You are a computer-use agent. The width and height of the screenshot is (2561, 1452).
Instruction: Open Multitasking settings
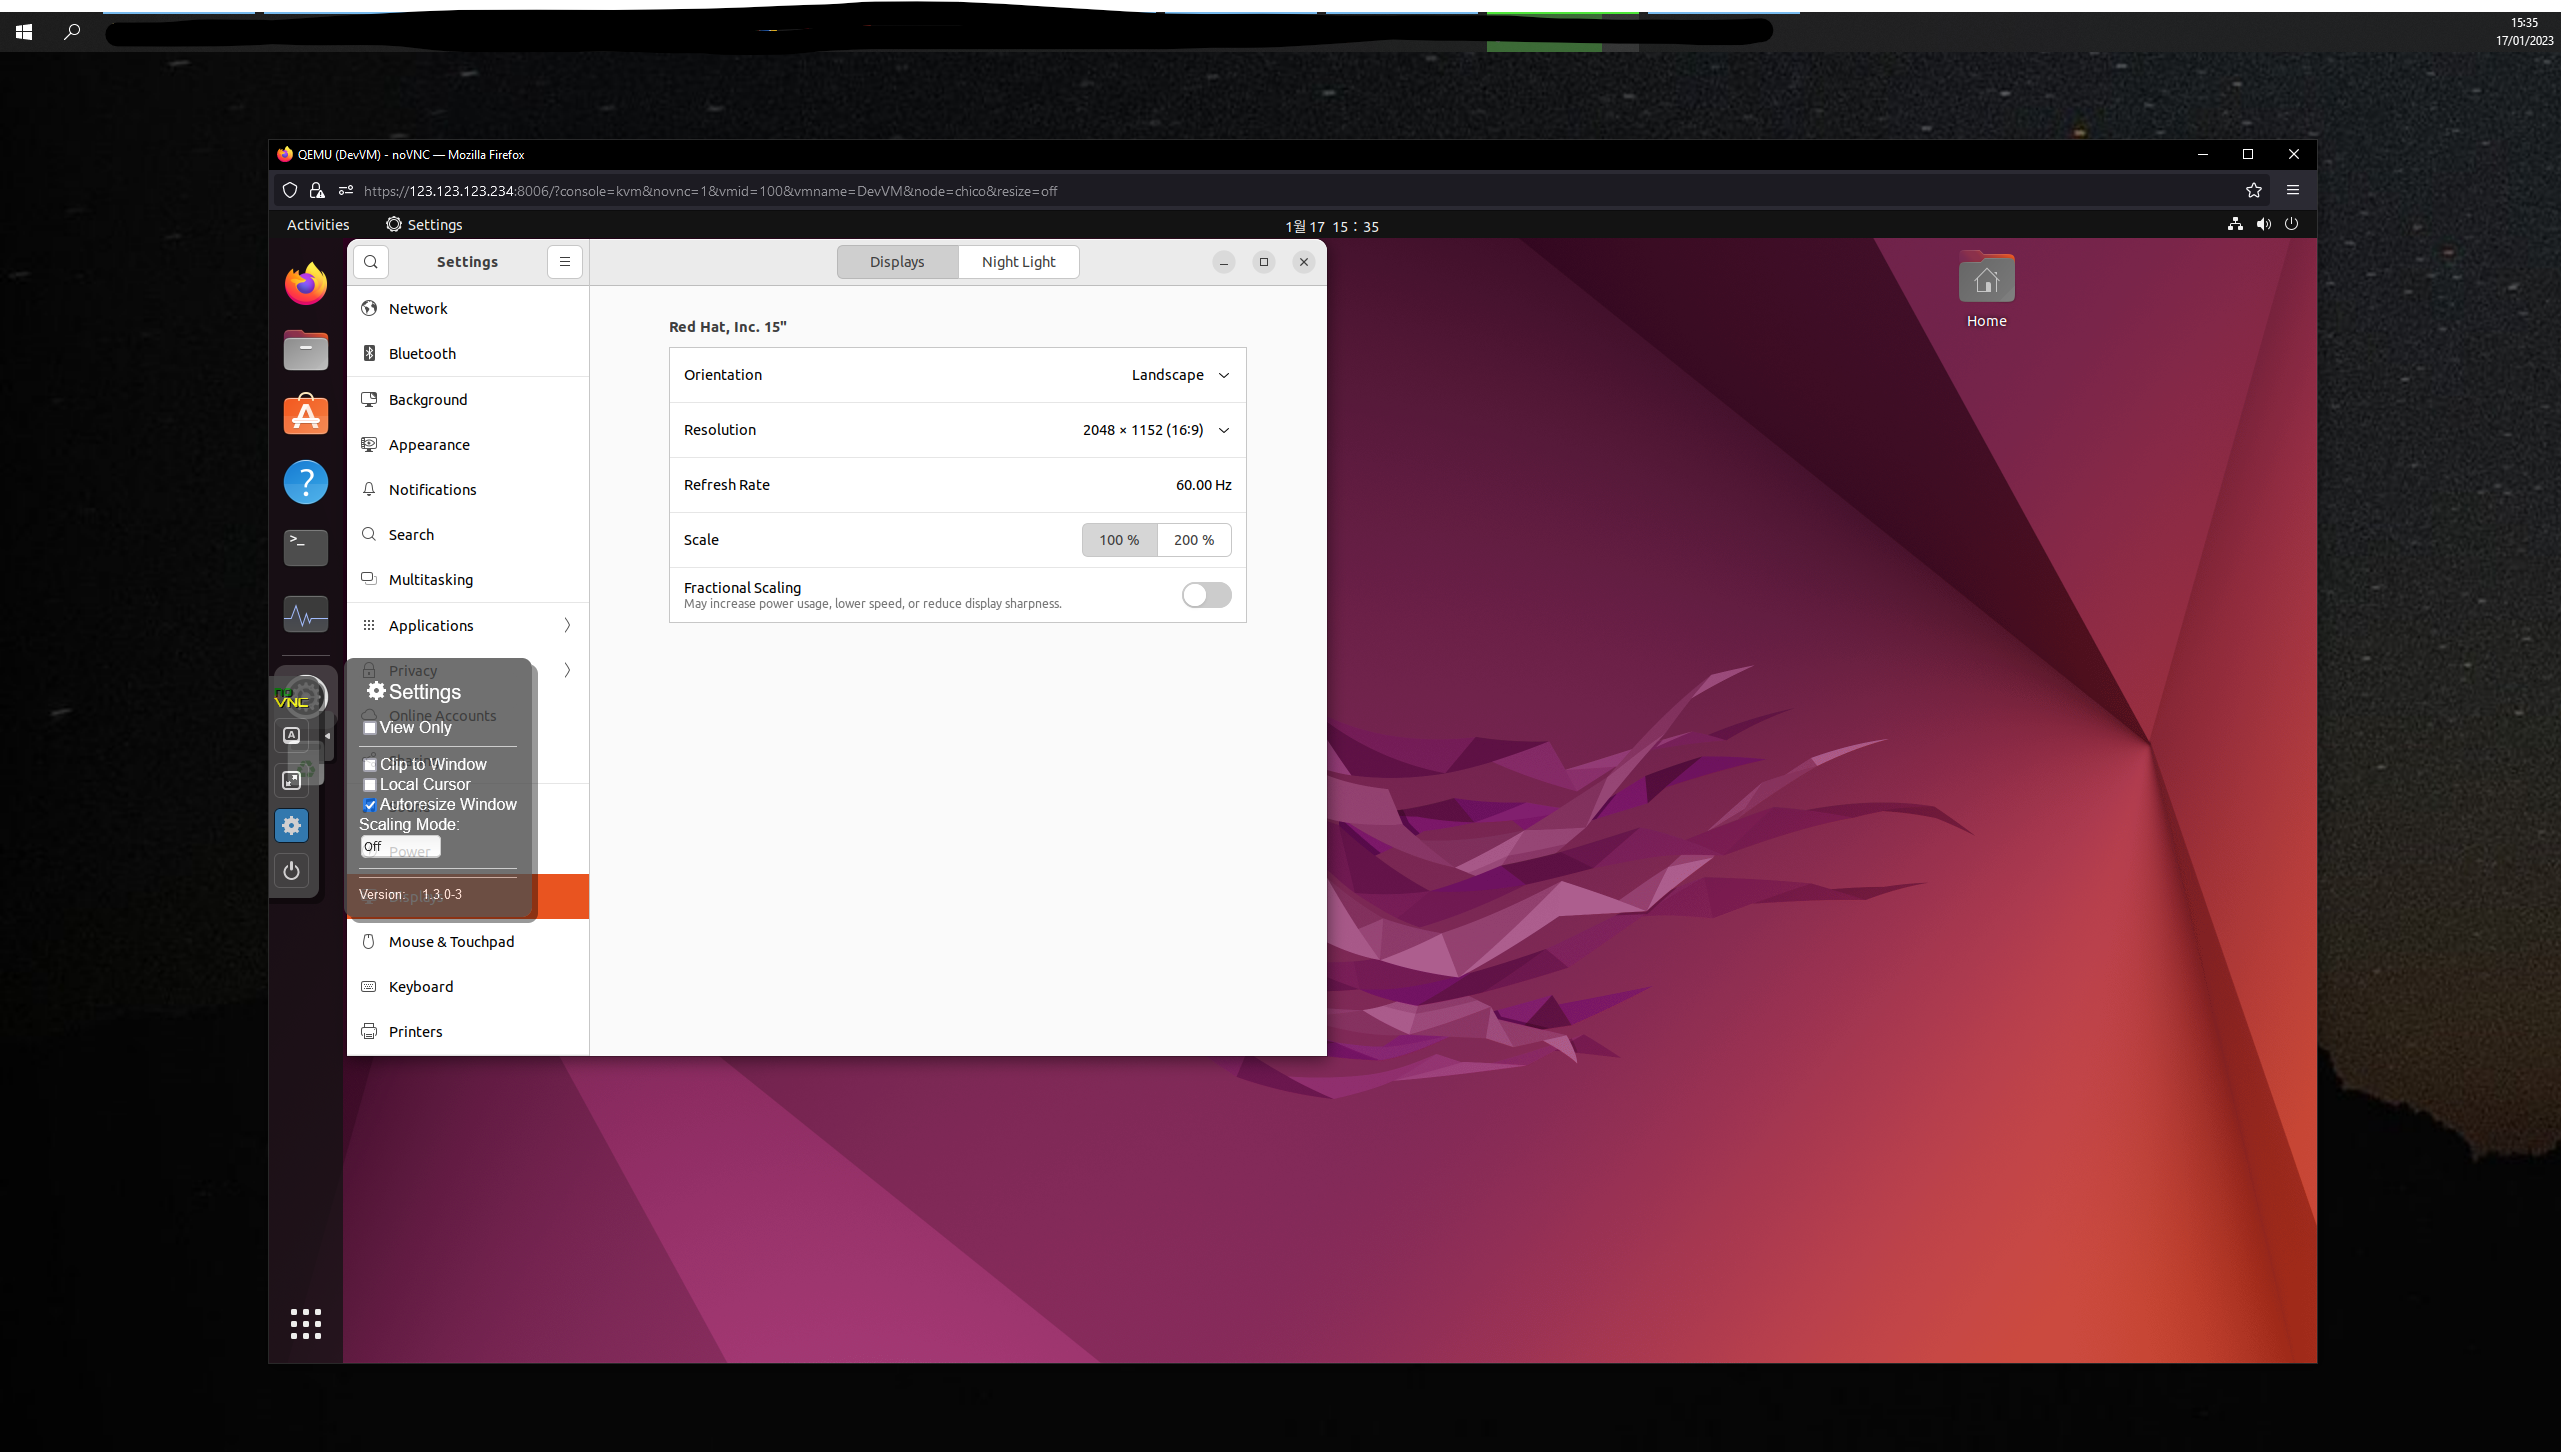coord(468,579)
